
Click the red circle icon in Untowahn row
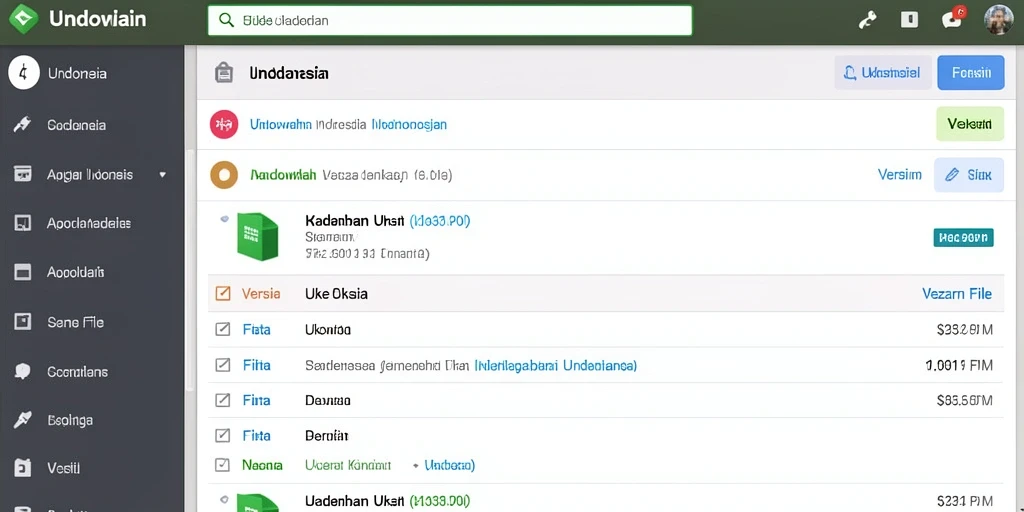(223, 124)
